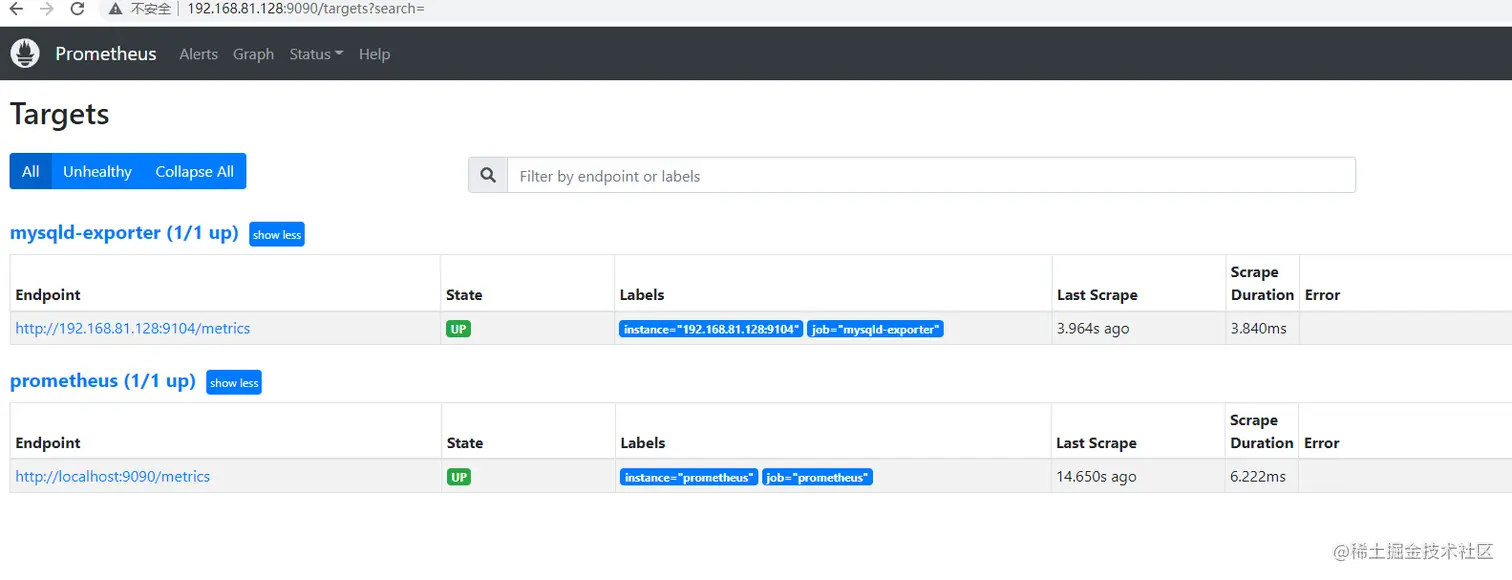Click the Labels header in the mysqld-exporter table
This screenshot has width=1512, height=580.
(x=642, y=295)
